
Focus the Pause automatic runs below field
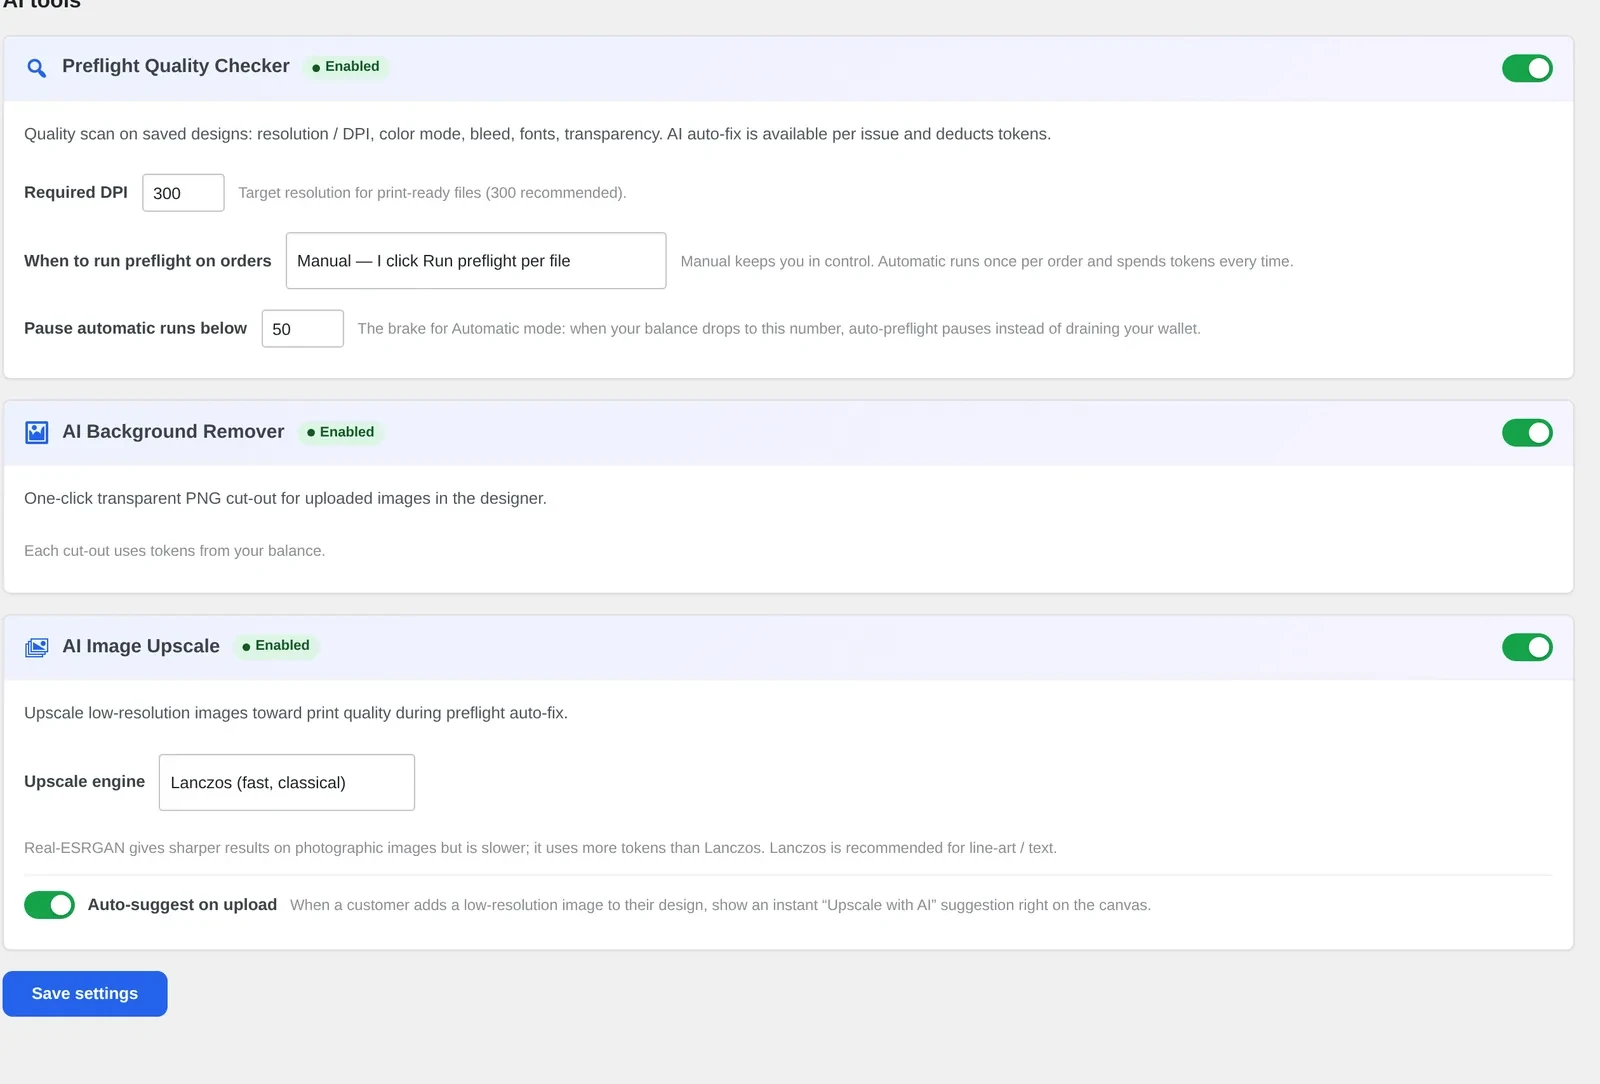click(x=302, y=329)
